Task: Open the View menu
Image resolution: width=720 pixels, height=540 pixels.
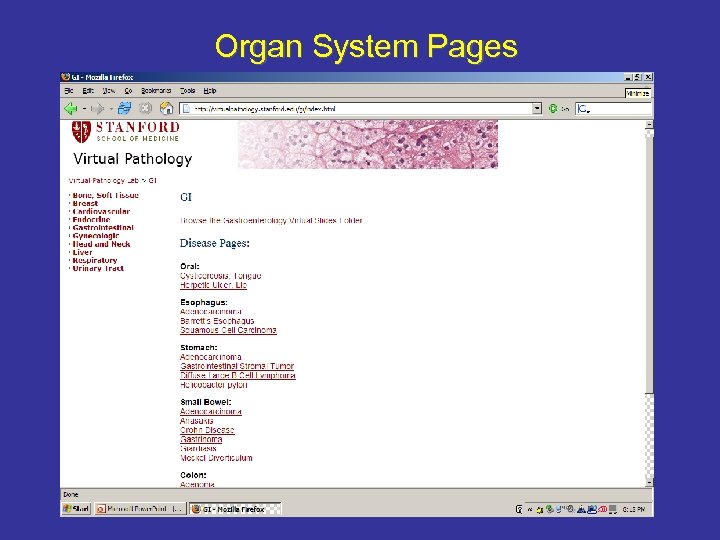Action: coord(108,91)
